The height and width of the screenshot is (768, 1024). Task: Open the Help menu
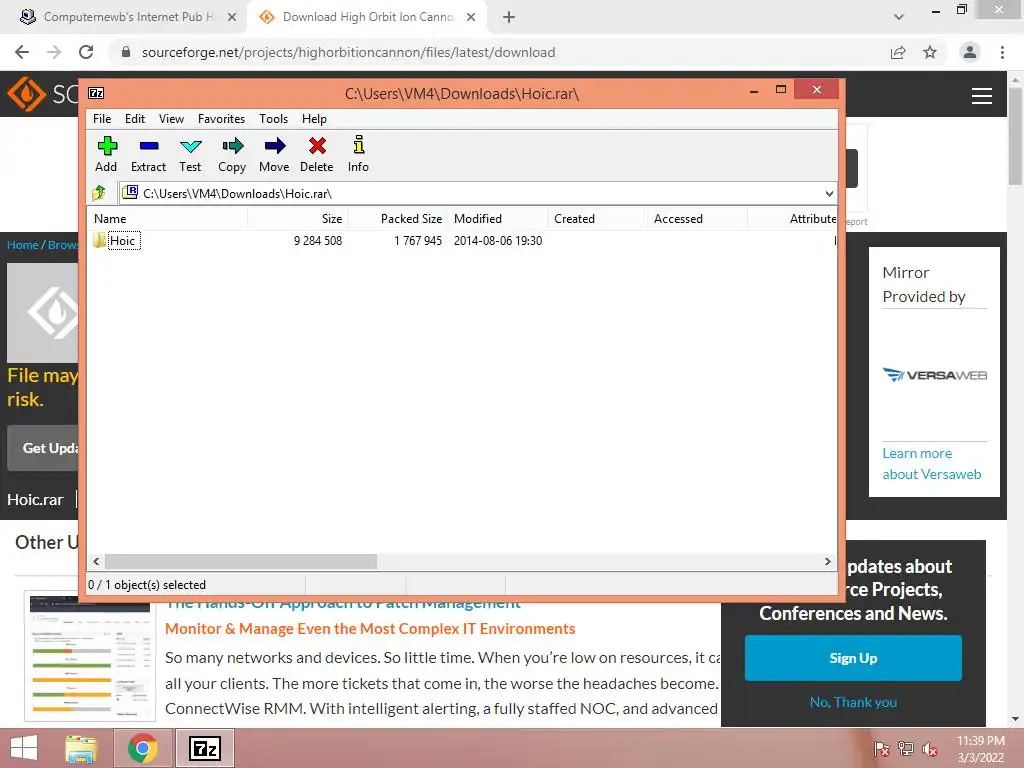[314, 119]
